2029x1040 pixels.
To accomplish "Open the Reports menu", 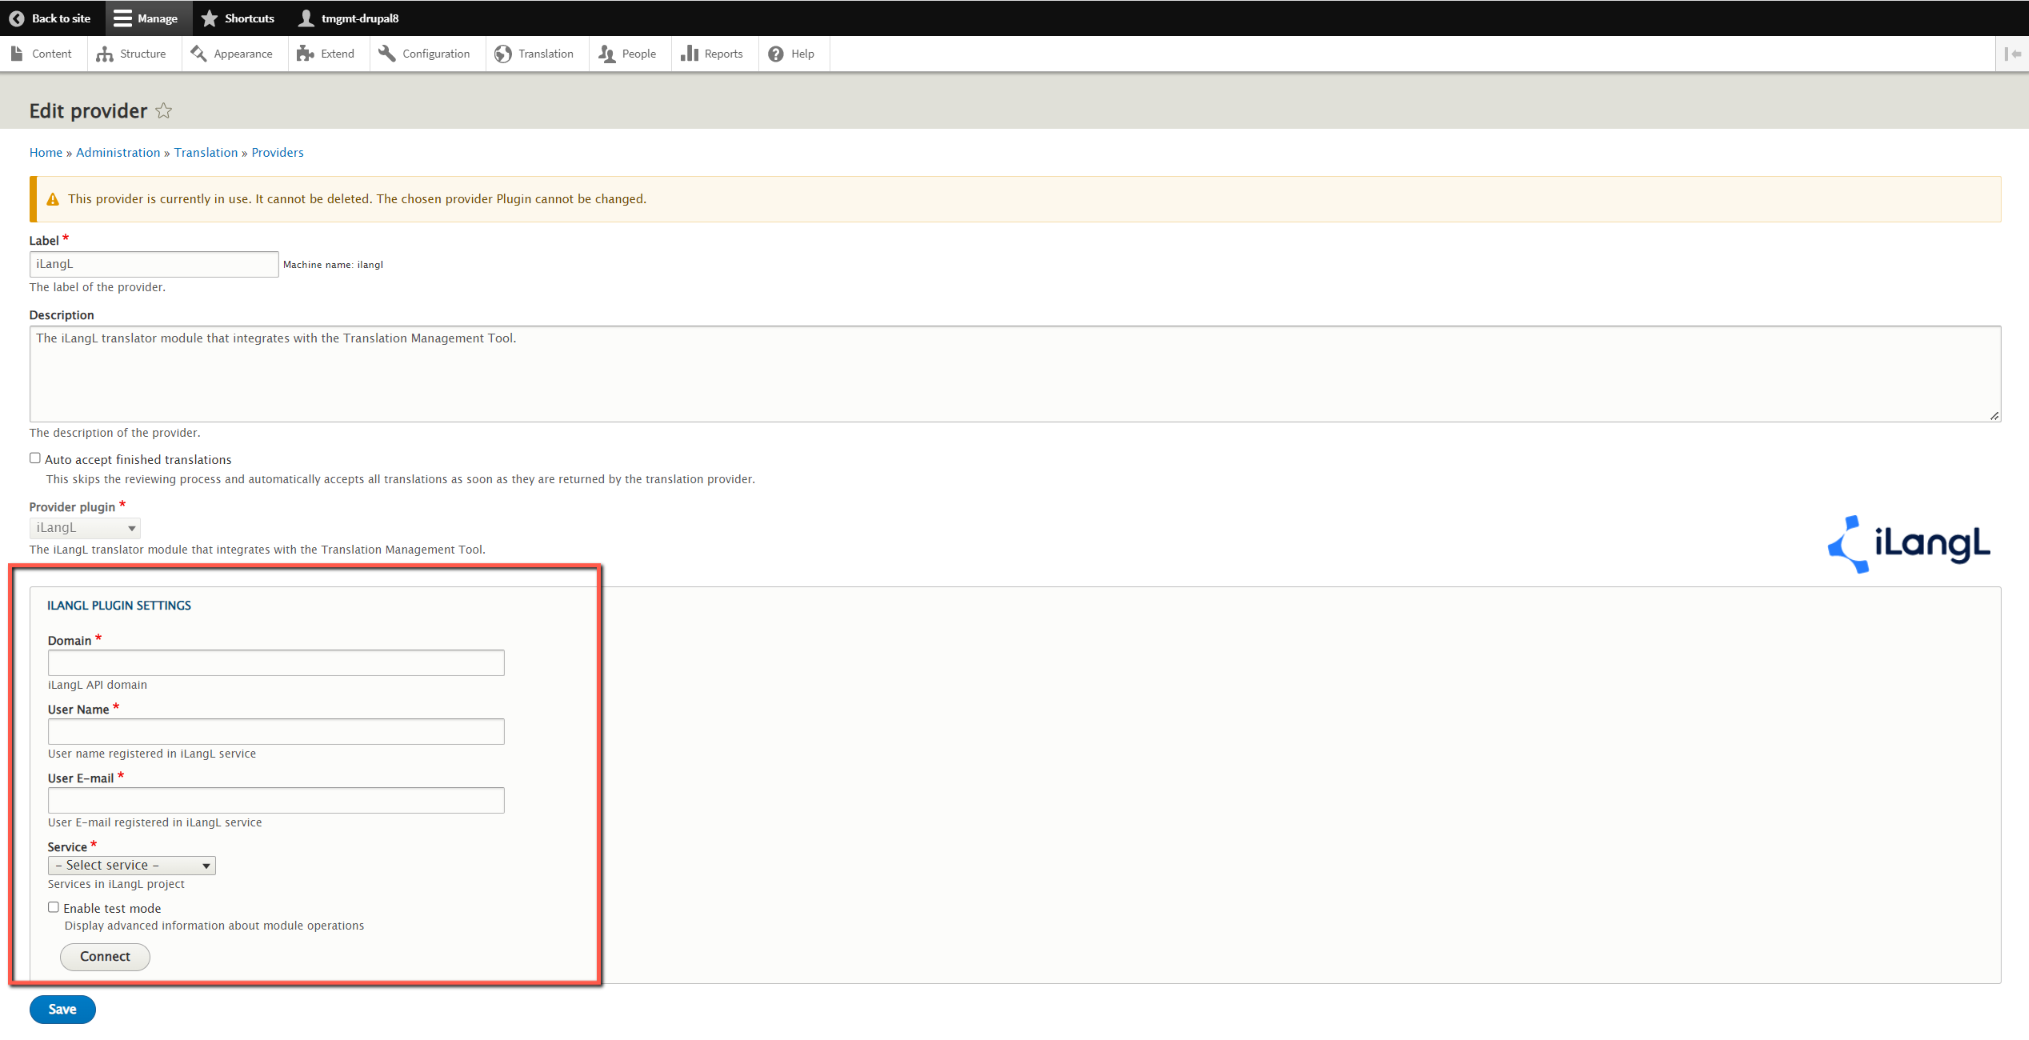I will click(712, 54).
